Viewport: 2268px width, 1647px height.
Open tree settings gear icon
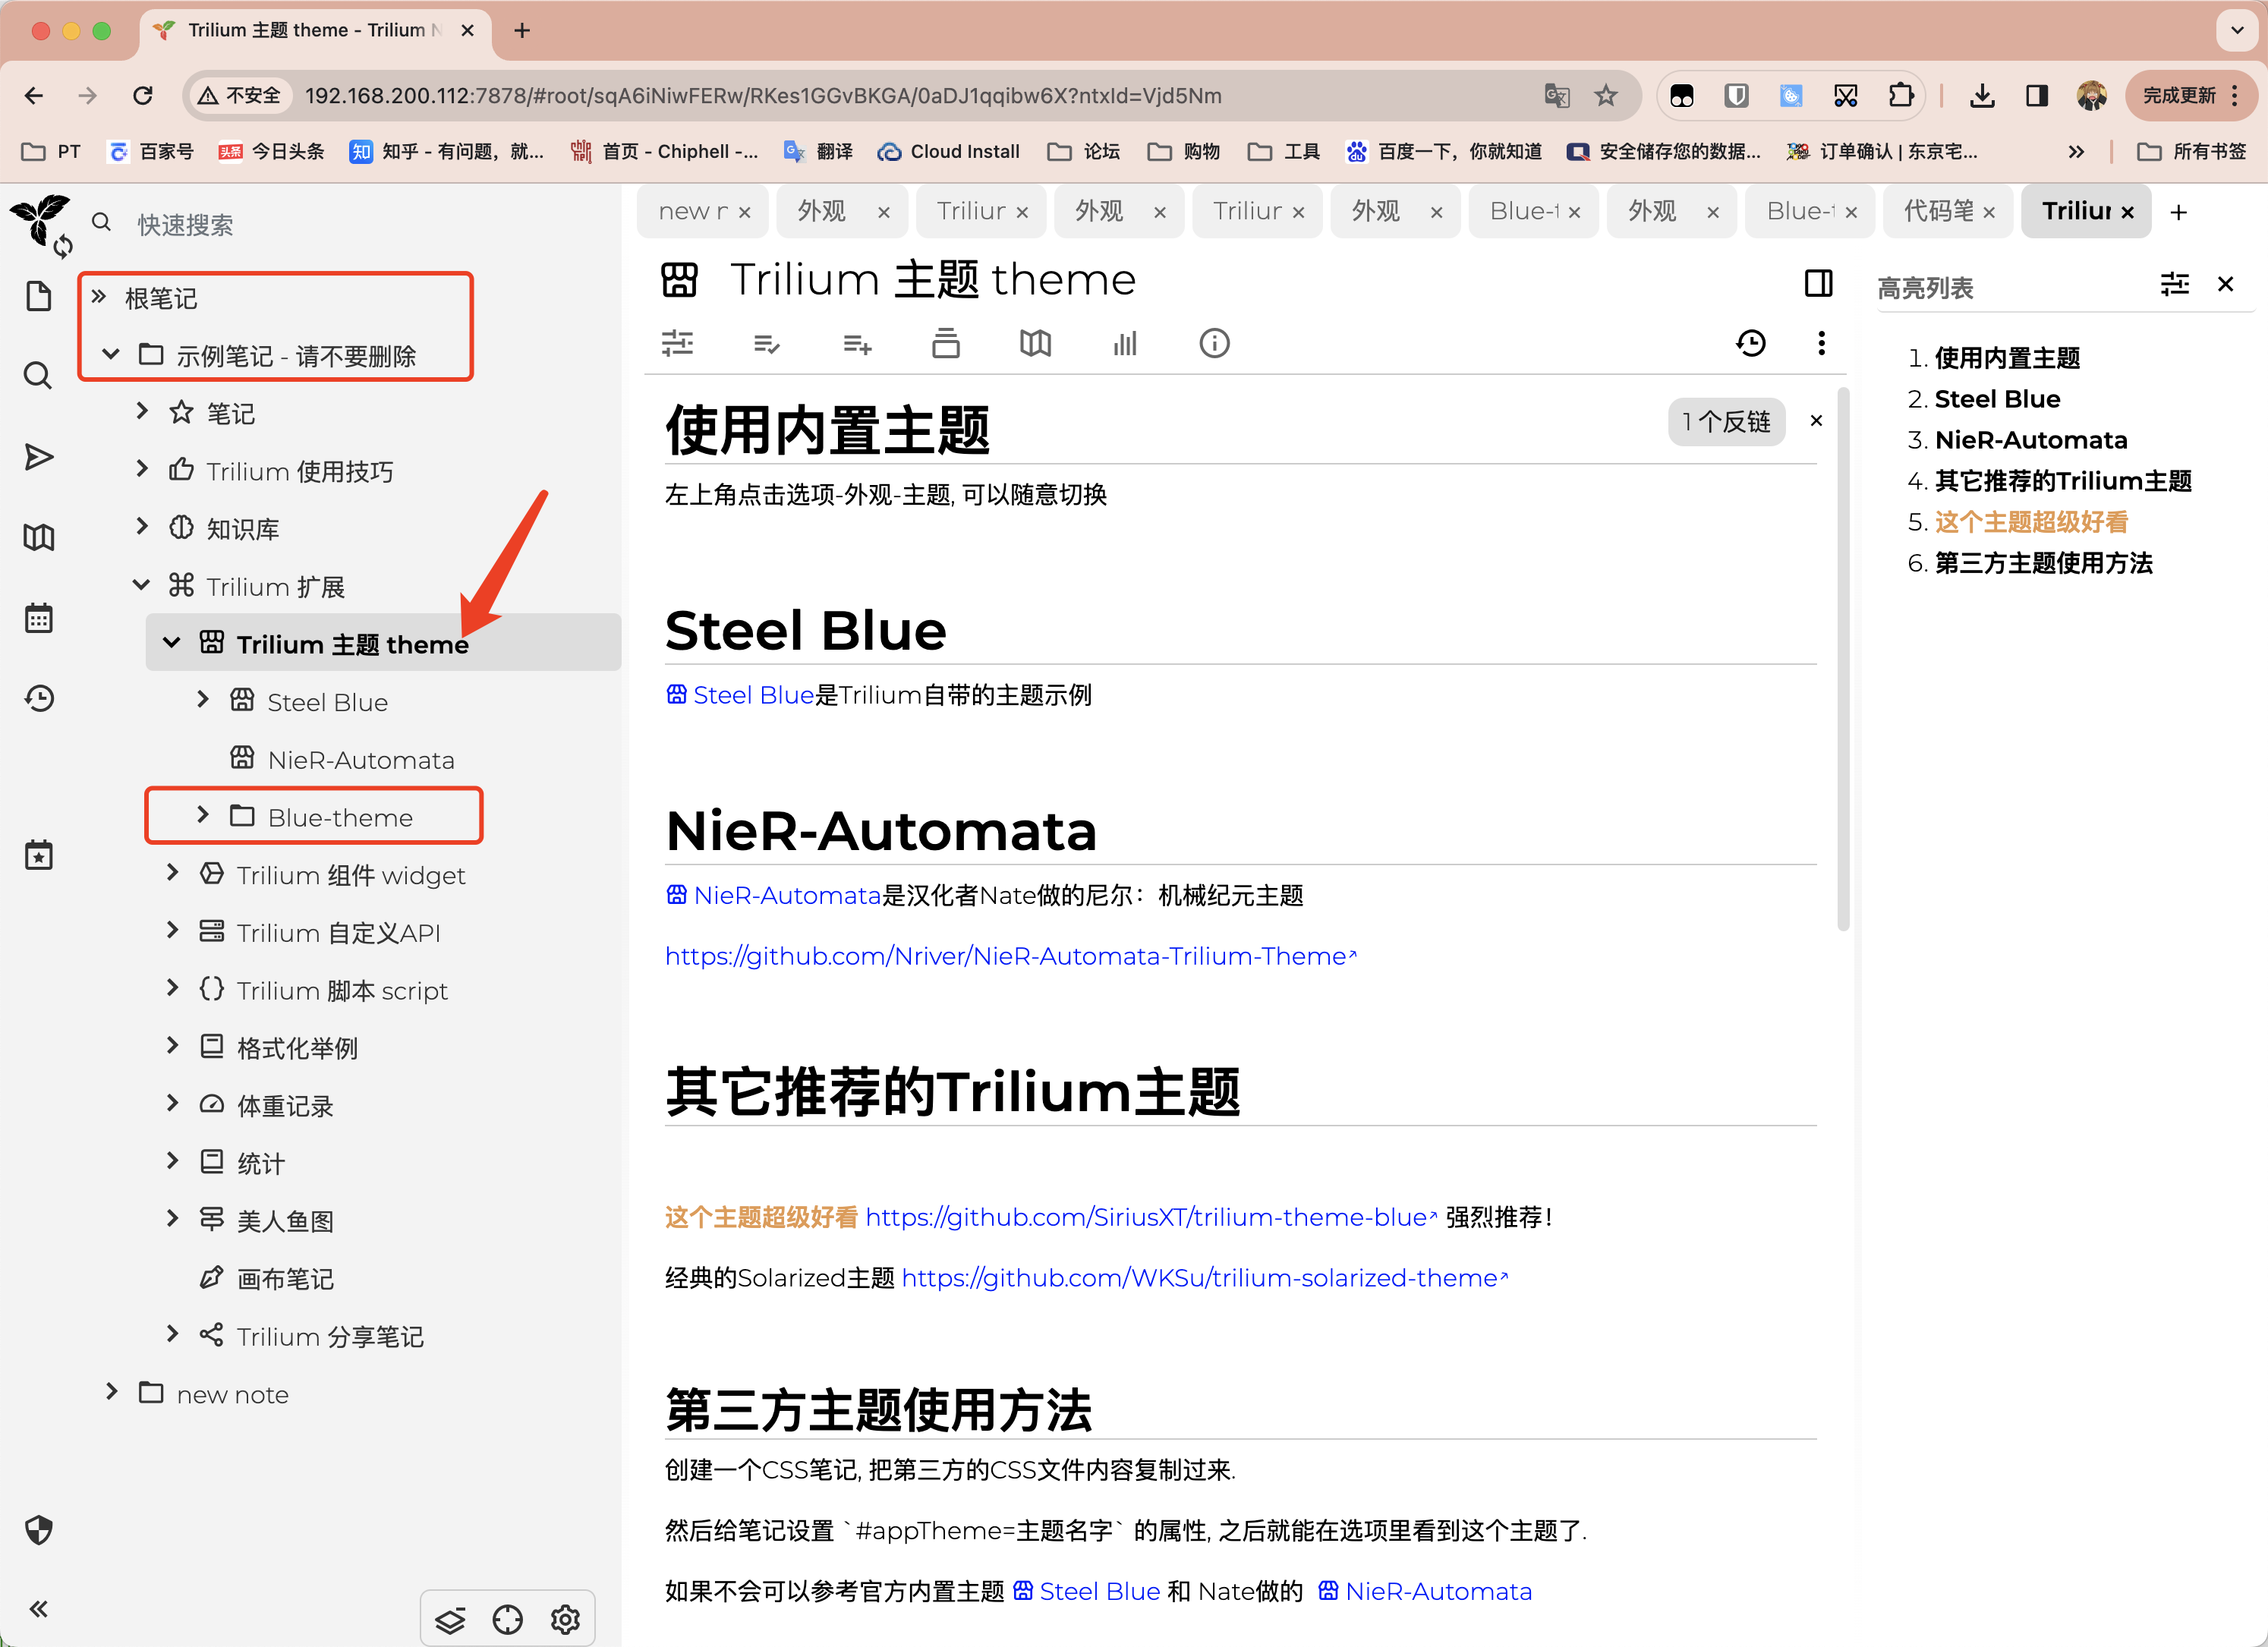[x=566, y=1619]
